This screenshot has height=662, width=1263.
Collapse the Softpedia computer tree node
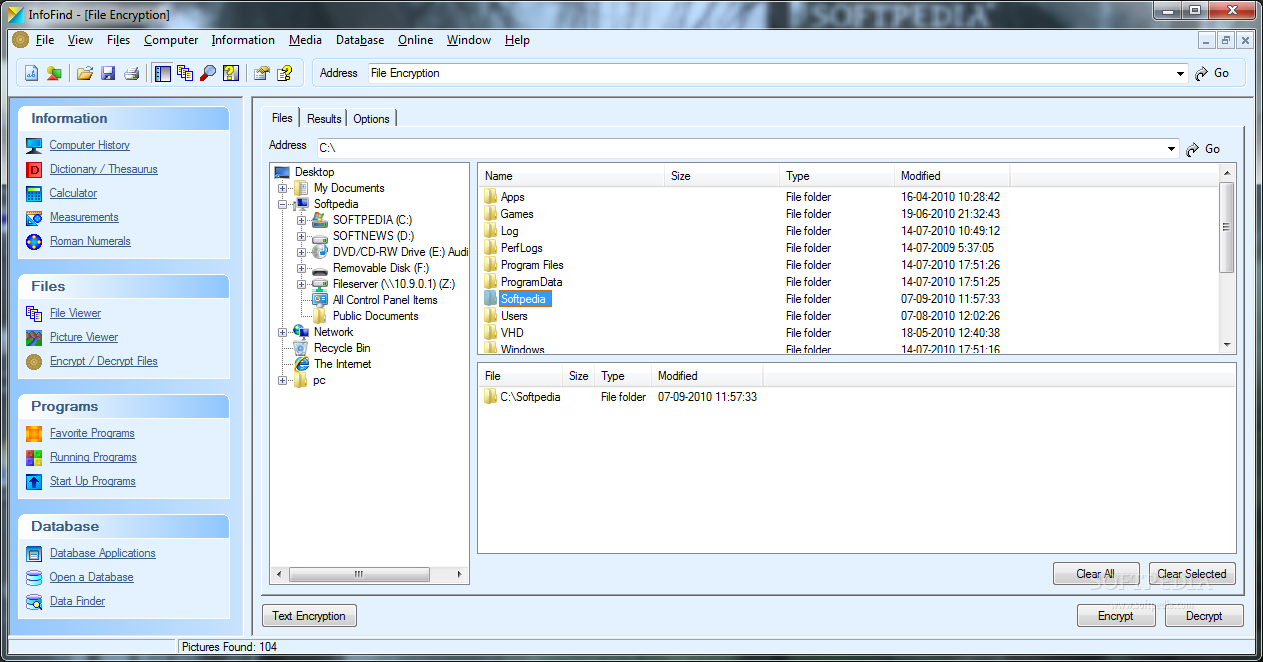[x=283, y=204]
